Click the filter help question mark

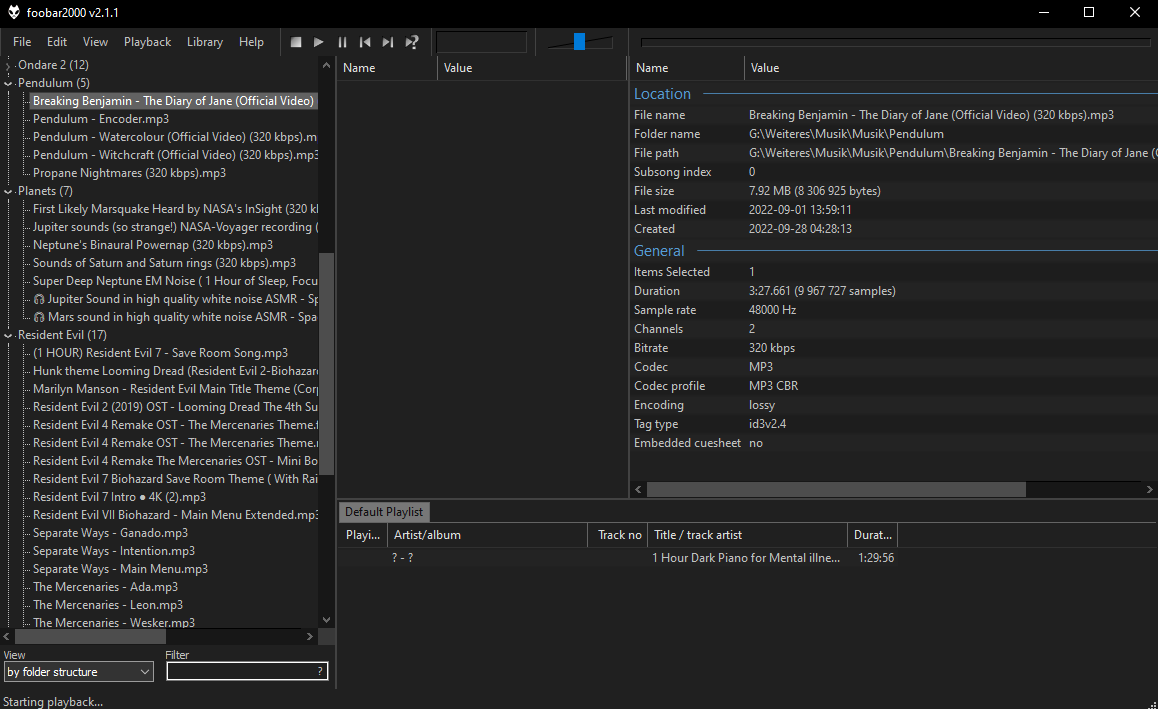click(320, 671)
